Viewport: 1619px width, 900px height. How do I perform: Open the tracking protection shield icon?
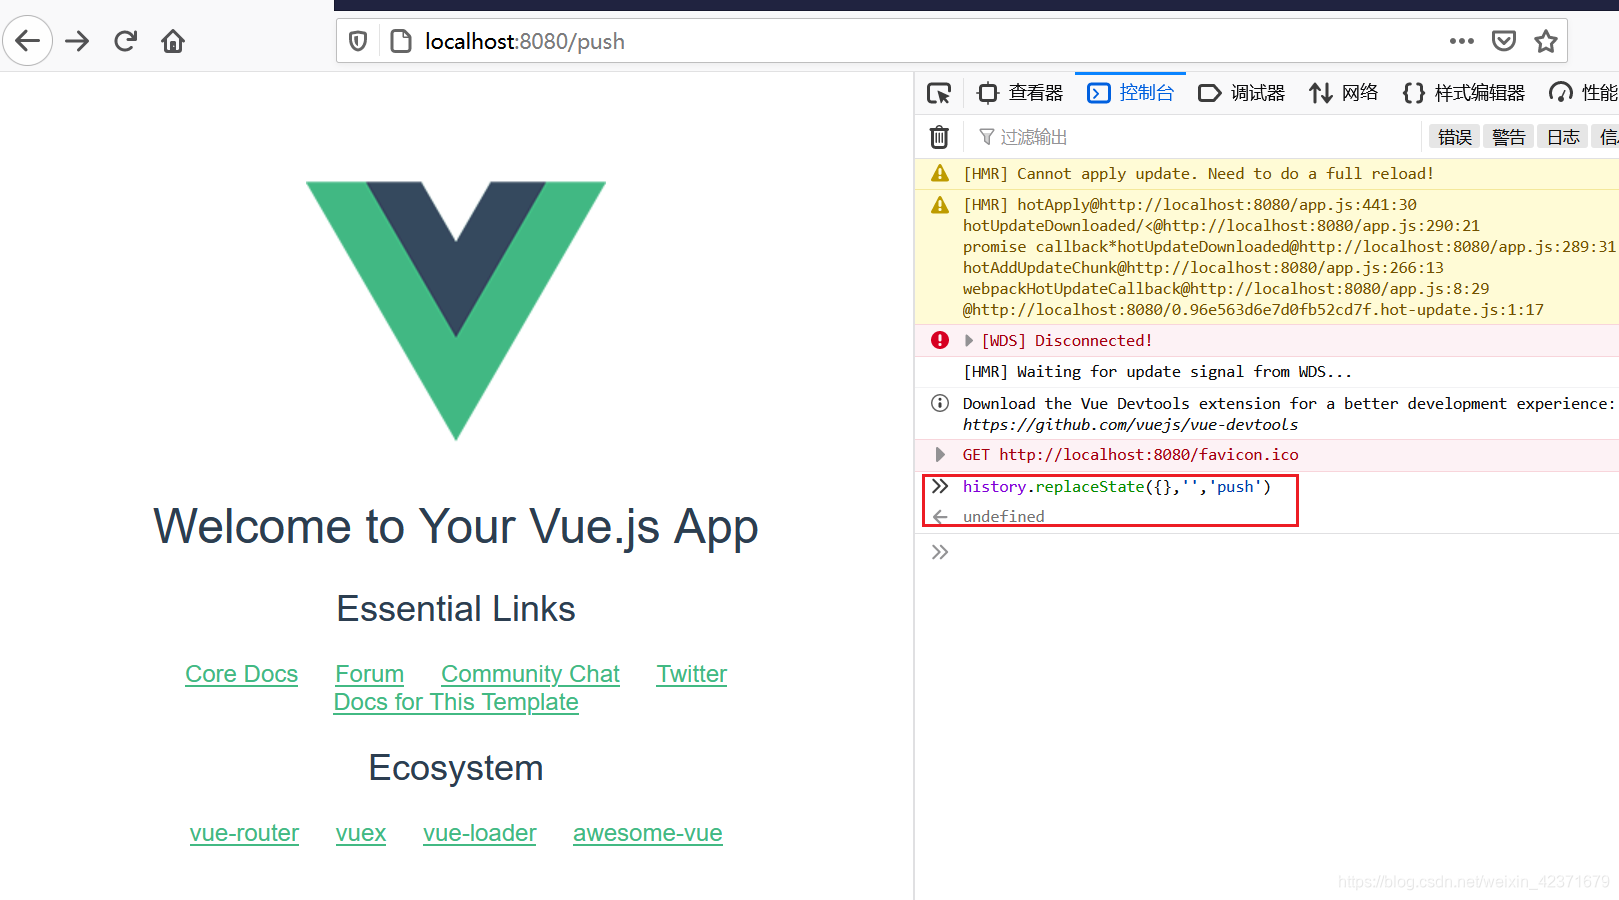point(358,41)
